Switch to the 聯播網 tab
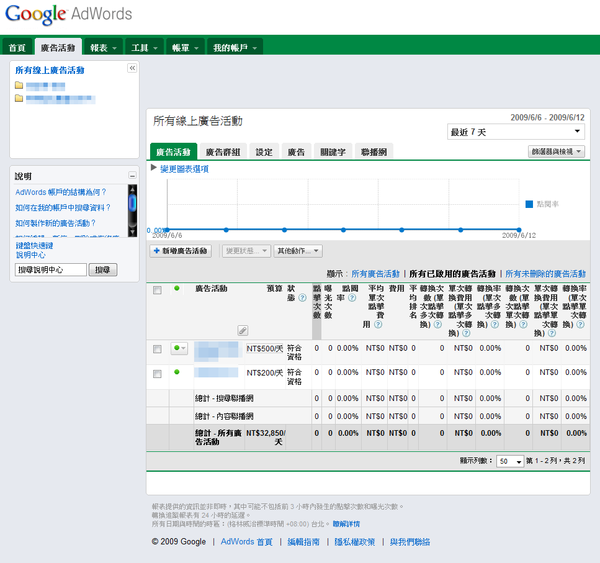The width and height of the screenshot is (600, 563). [374, 152]
